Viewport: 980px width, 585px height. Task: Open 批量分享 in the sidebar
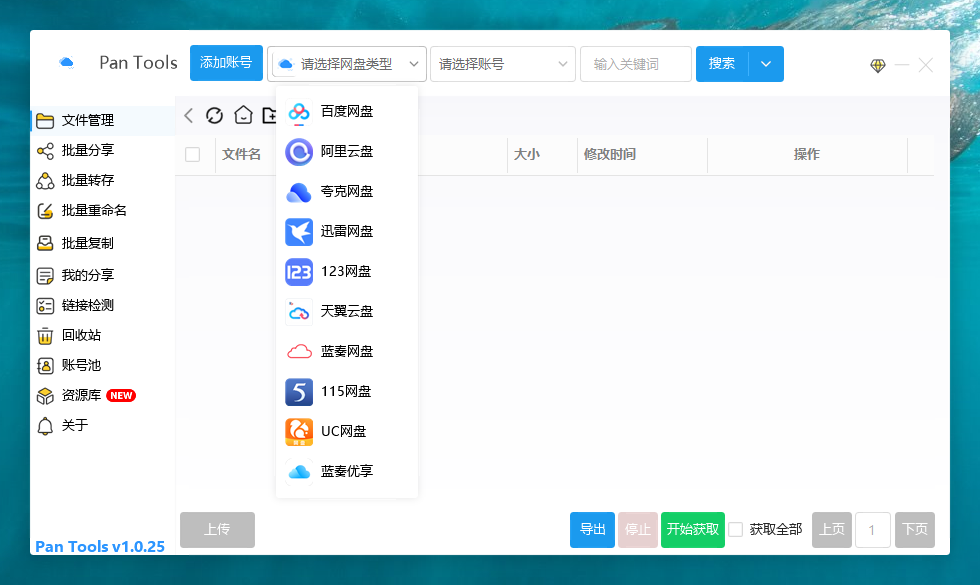tap(102, 151)
